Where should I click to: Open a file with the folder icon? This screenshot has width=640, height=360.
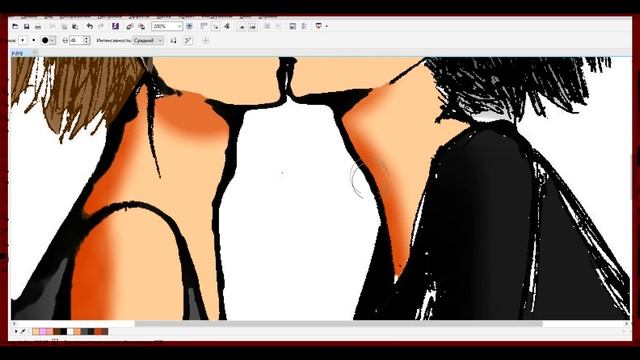point(15,27)
